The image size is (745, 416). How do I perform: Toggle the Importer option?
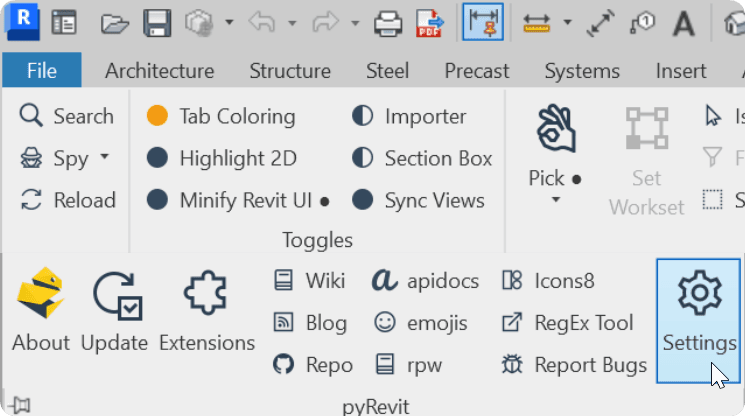(x=409, y=116)
